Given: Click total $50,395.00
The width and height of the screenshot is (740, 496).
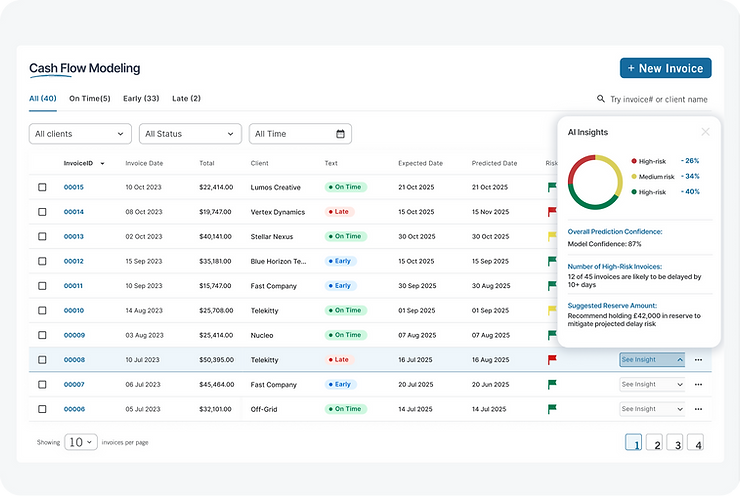Looking at the screenshot, I should pyautogui.click(x=216, y=360).
